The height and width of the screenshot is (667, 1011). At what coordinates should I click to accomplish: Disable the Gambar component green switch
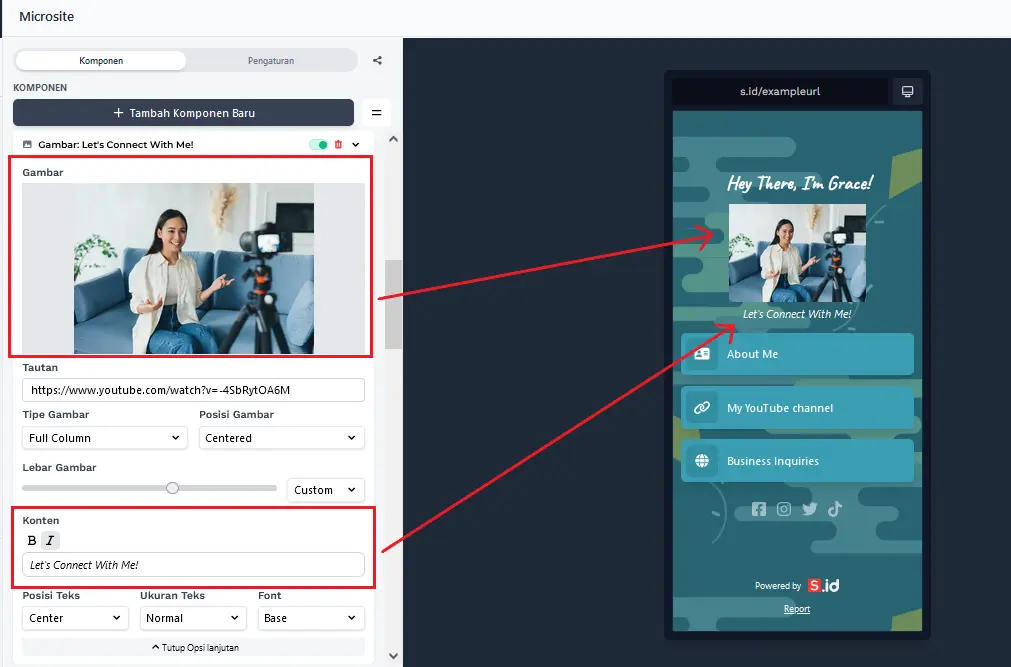click(319, 145)
